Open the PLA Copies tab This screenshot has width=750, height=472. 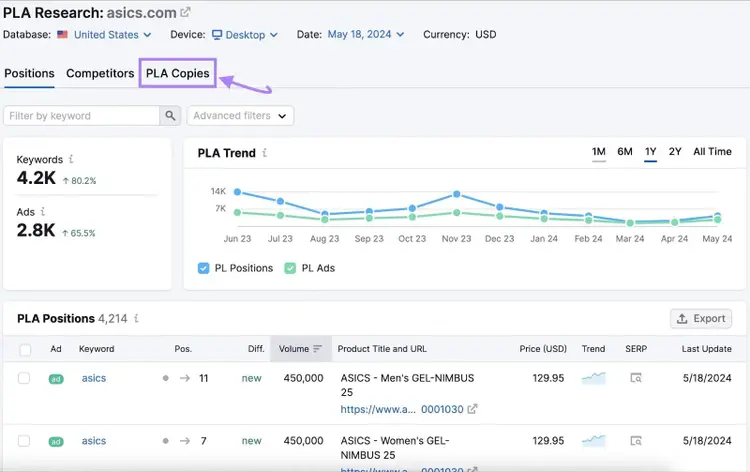(177, 73)
